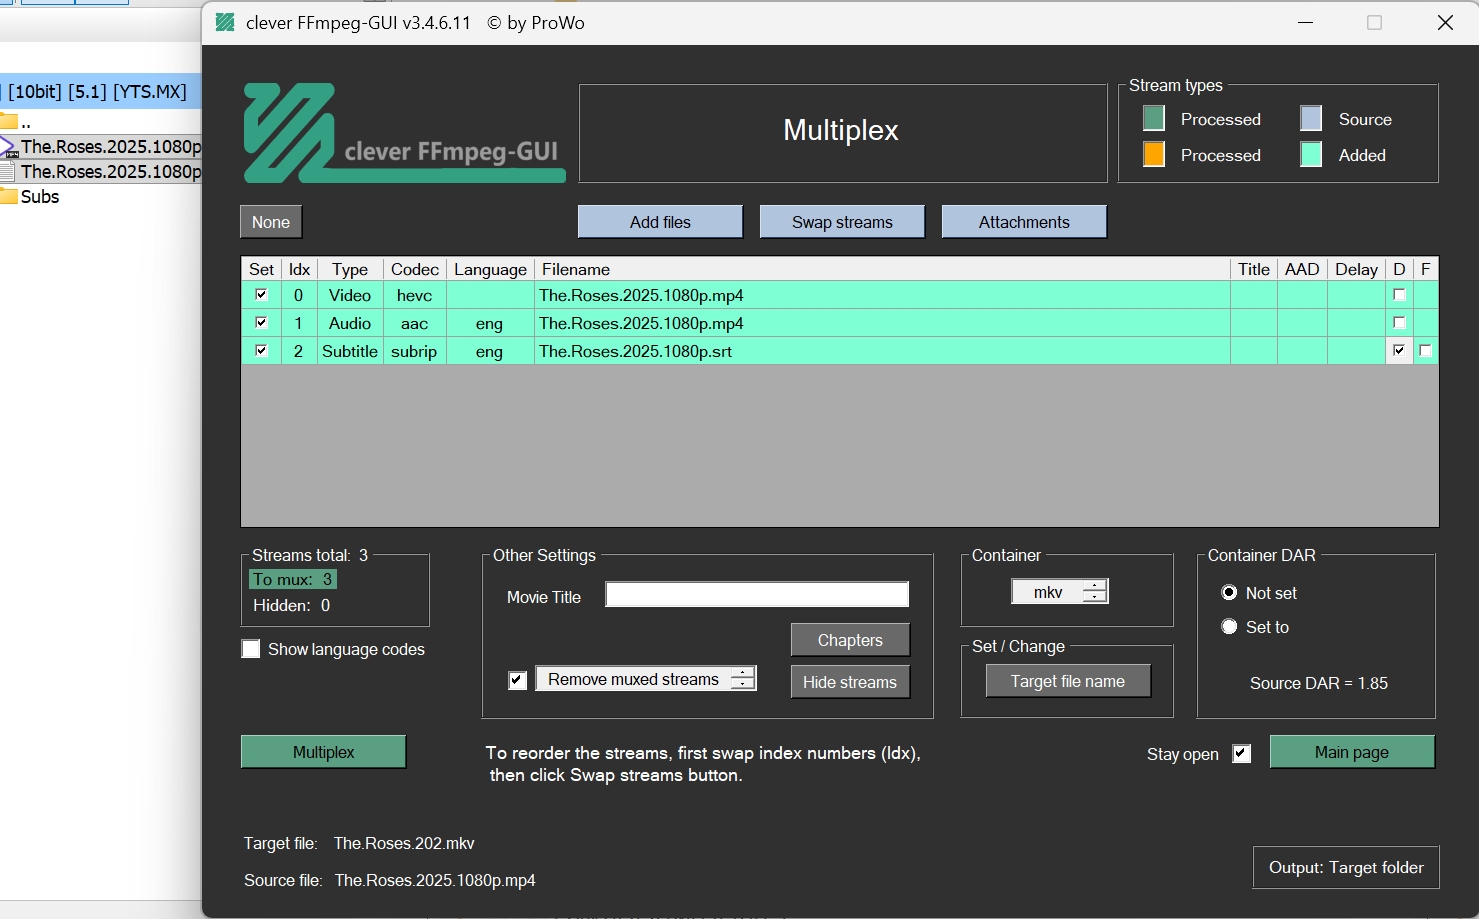Uncheck the Remove muxed streams checkbox
Viewport: 1479px width, 919px height.
point(517,680)
